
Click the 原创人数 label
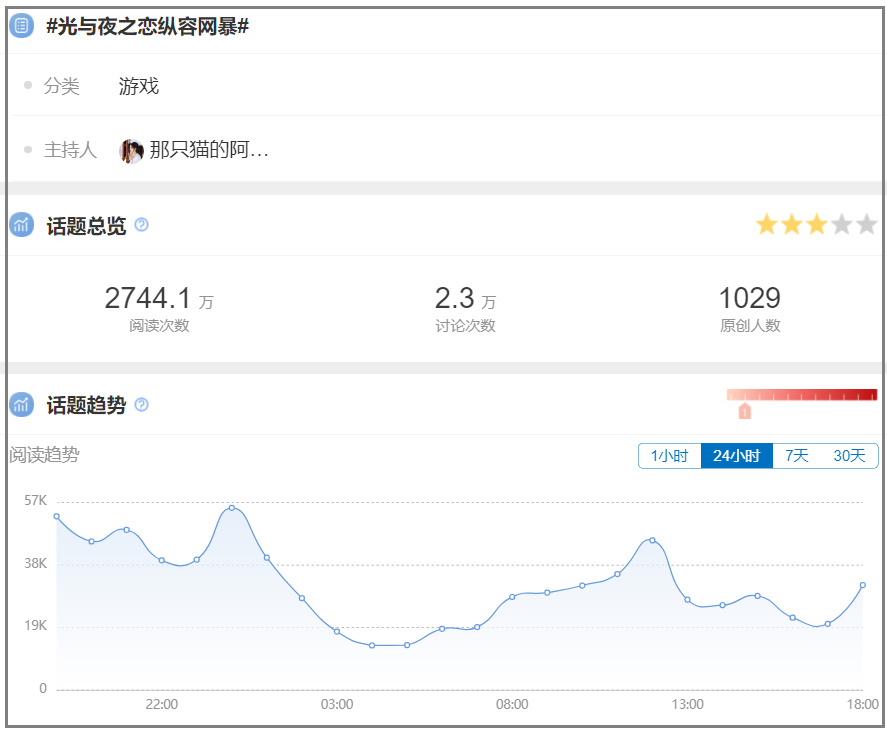(x=750, y=326)
